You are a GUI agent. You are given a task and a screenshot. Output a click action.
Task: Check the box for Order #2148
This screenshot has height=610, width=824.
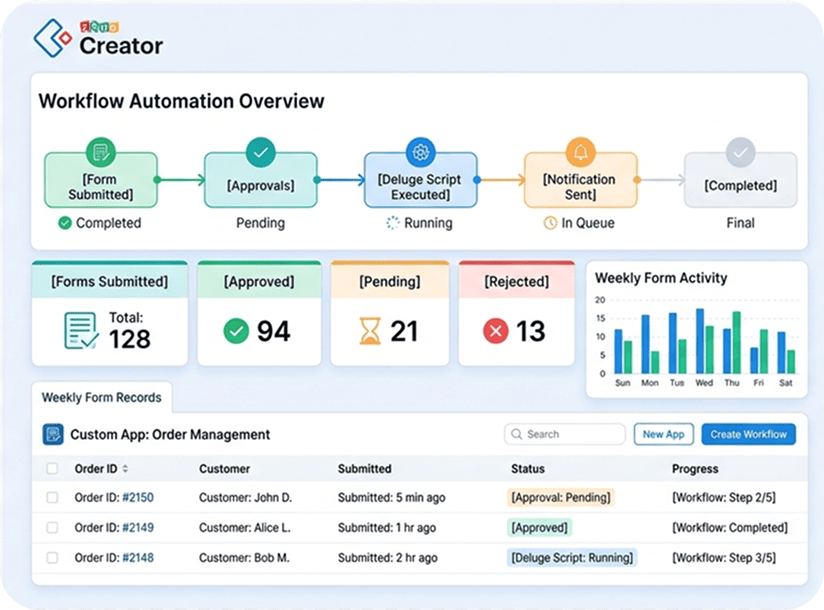click(52, 557)
